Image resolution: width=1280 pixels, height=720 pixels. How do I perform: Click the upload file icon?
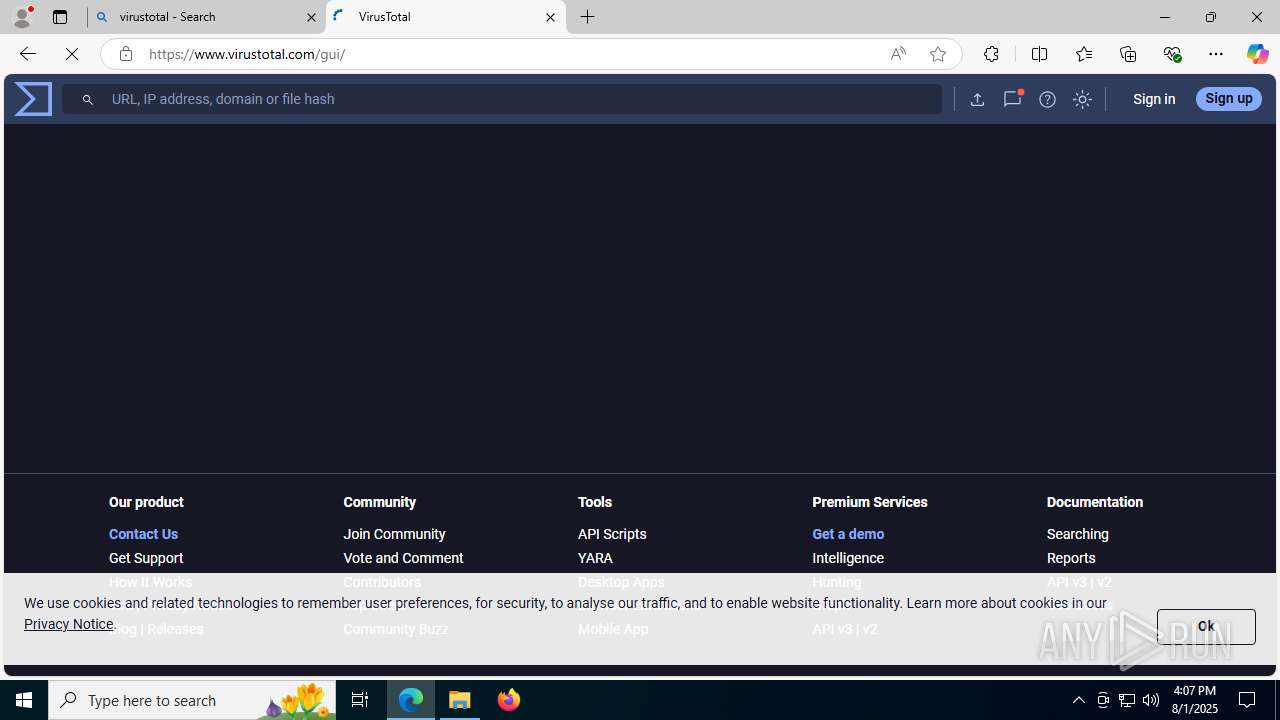coord(977,99)
